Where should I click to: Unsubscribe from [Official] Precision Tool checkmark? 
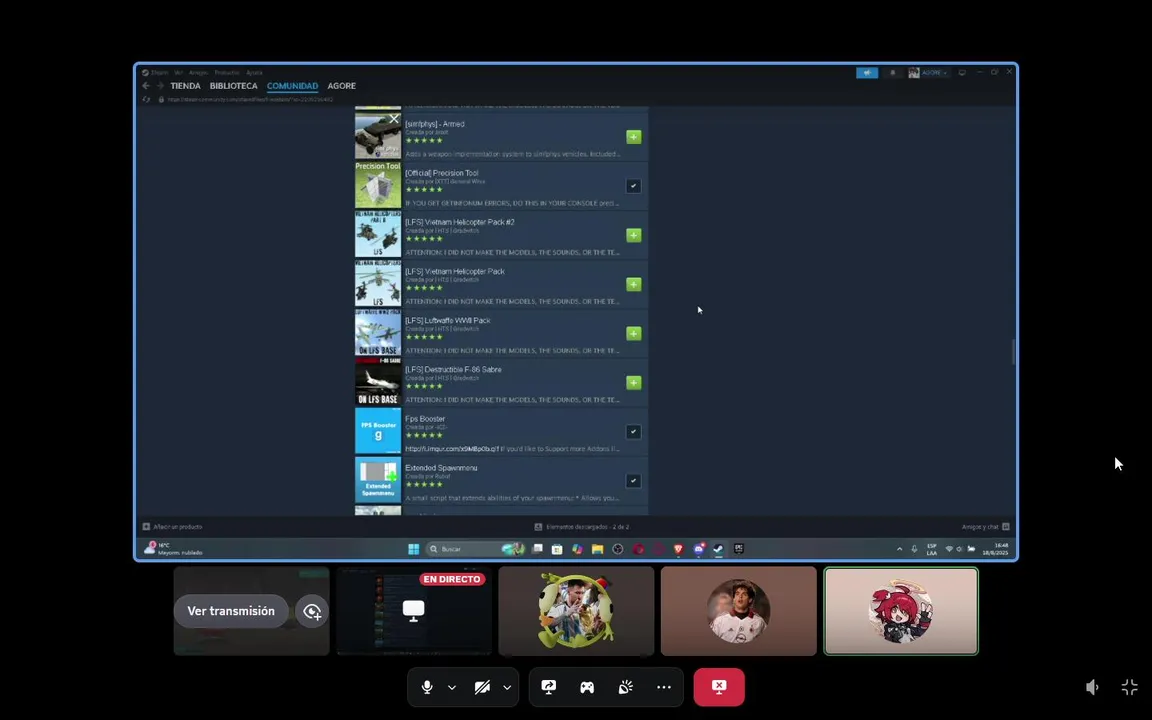pyautogui.click(x=633, y=186)
